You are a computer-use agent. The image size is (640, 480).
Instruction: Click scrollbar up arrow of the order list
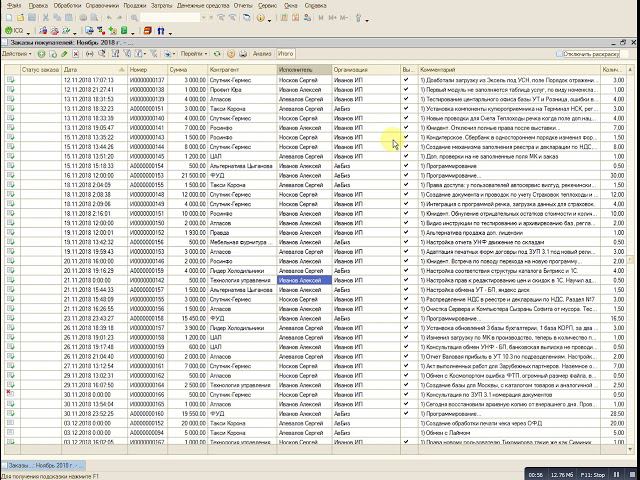click(x=630, y=70)
